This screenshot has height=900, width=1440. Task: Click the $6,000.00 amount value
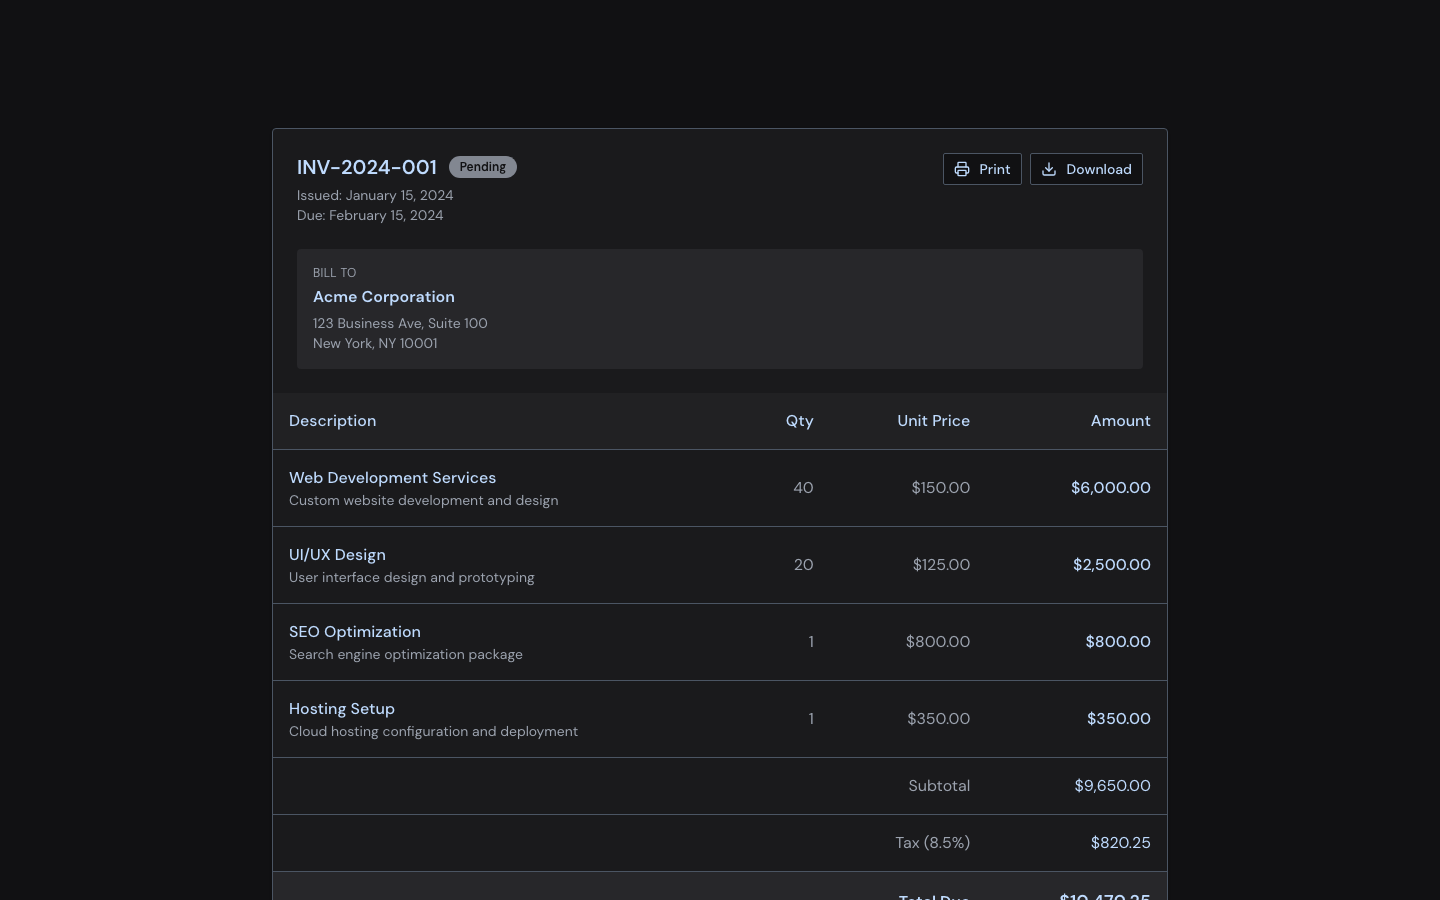(1110, 488)
